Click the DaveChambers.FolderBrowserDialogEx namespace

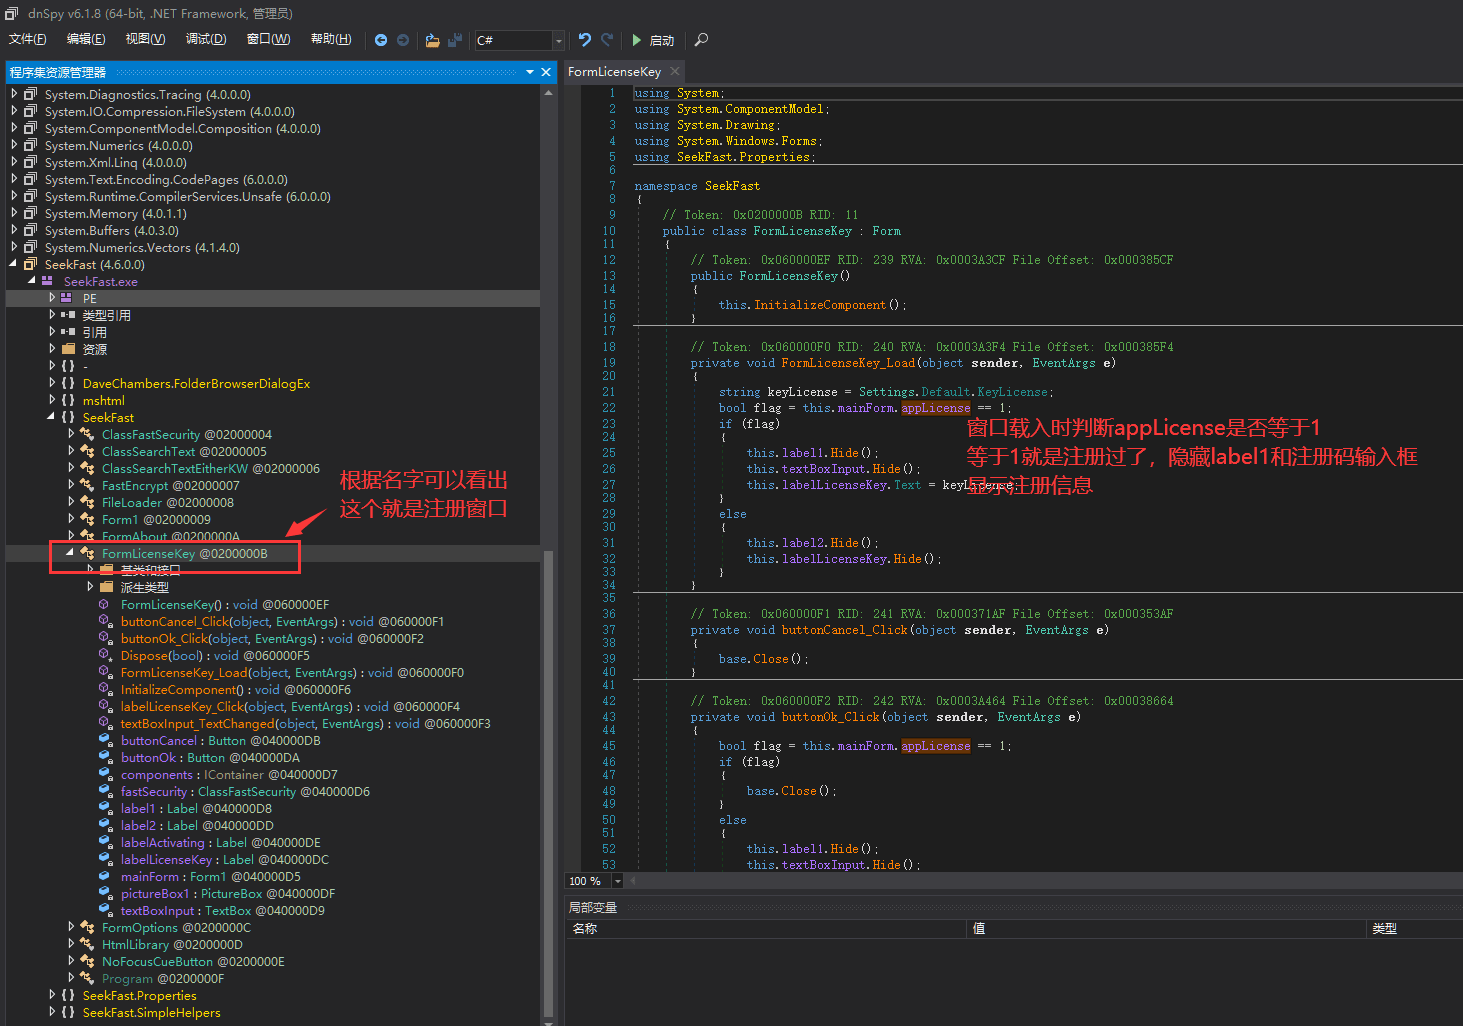pos(196,383)
